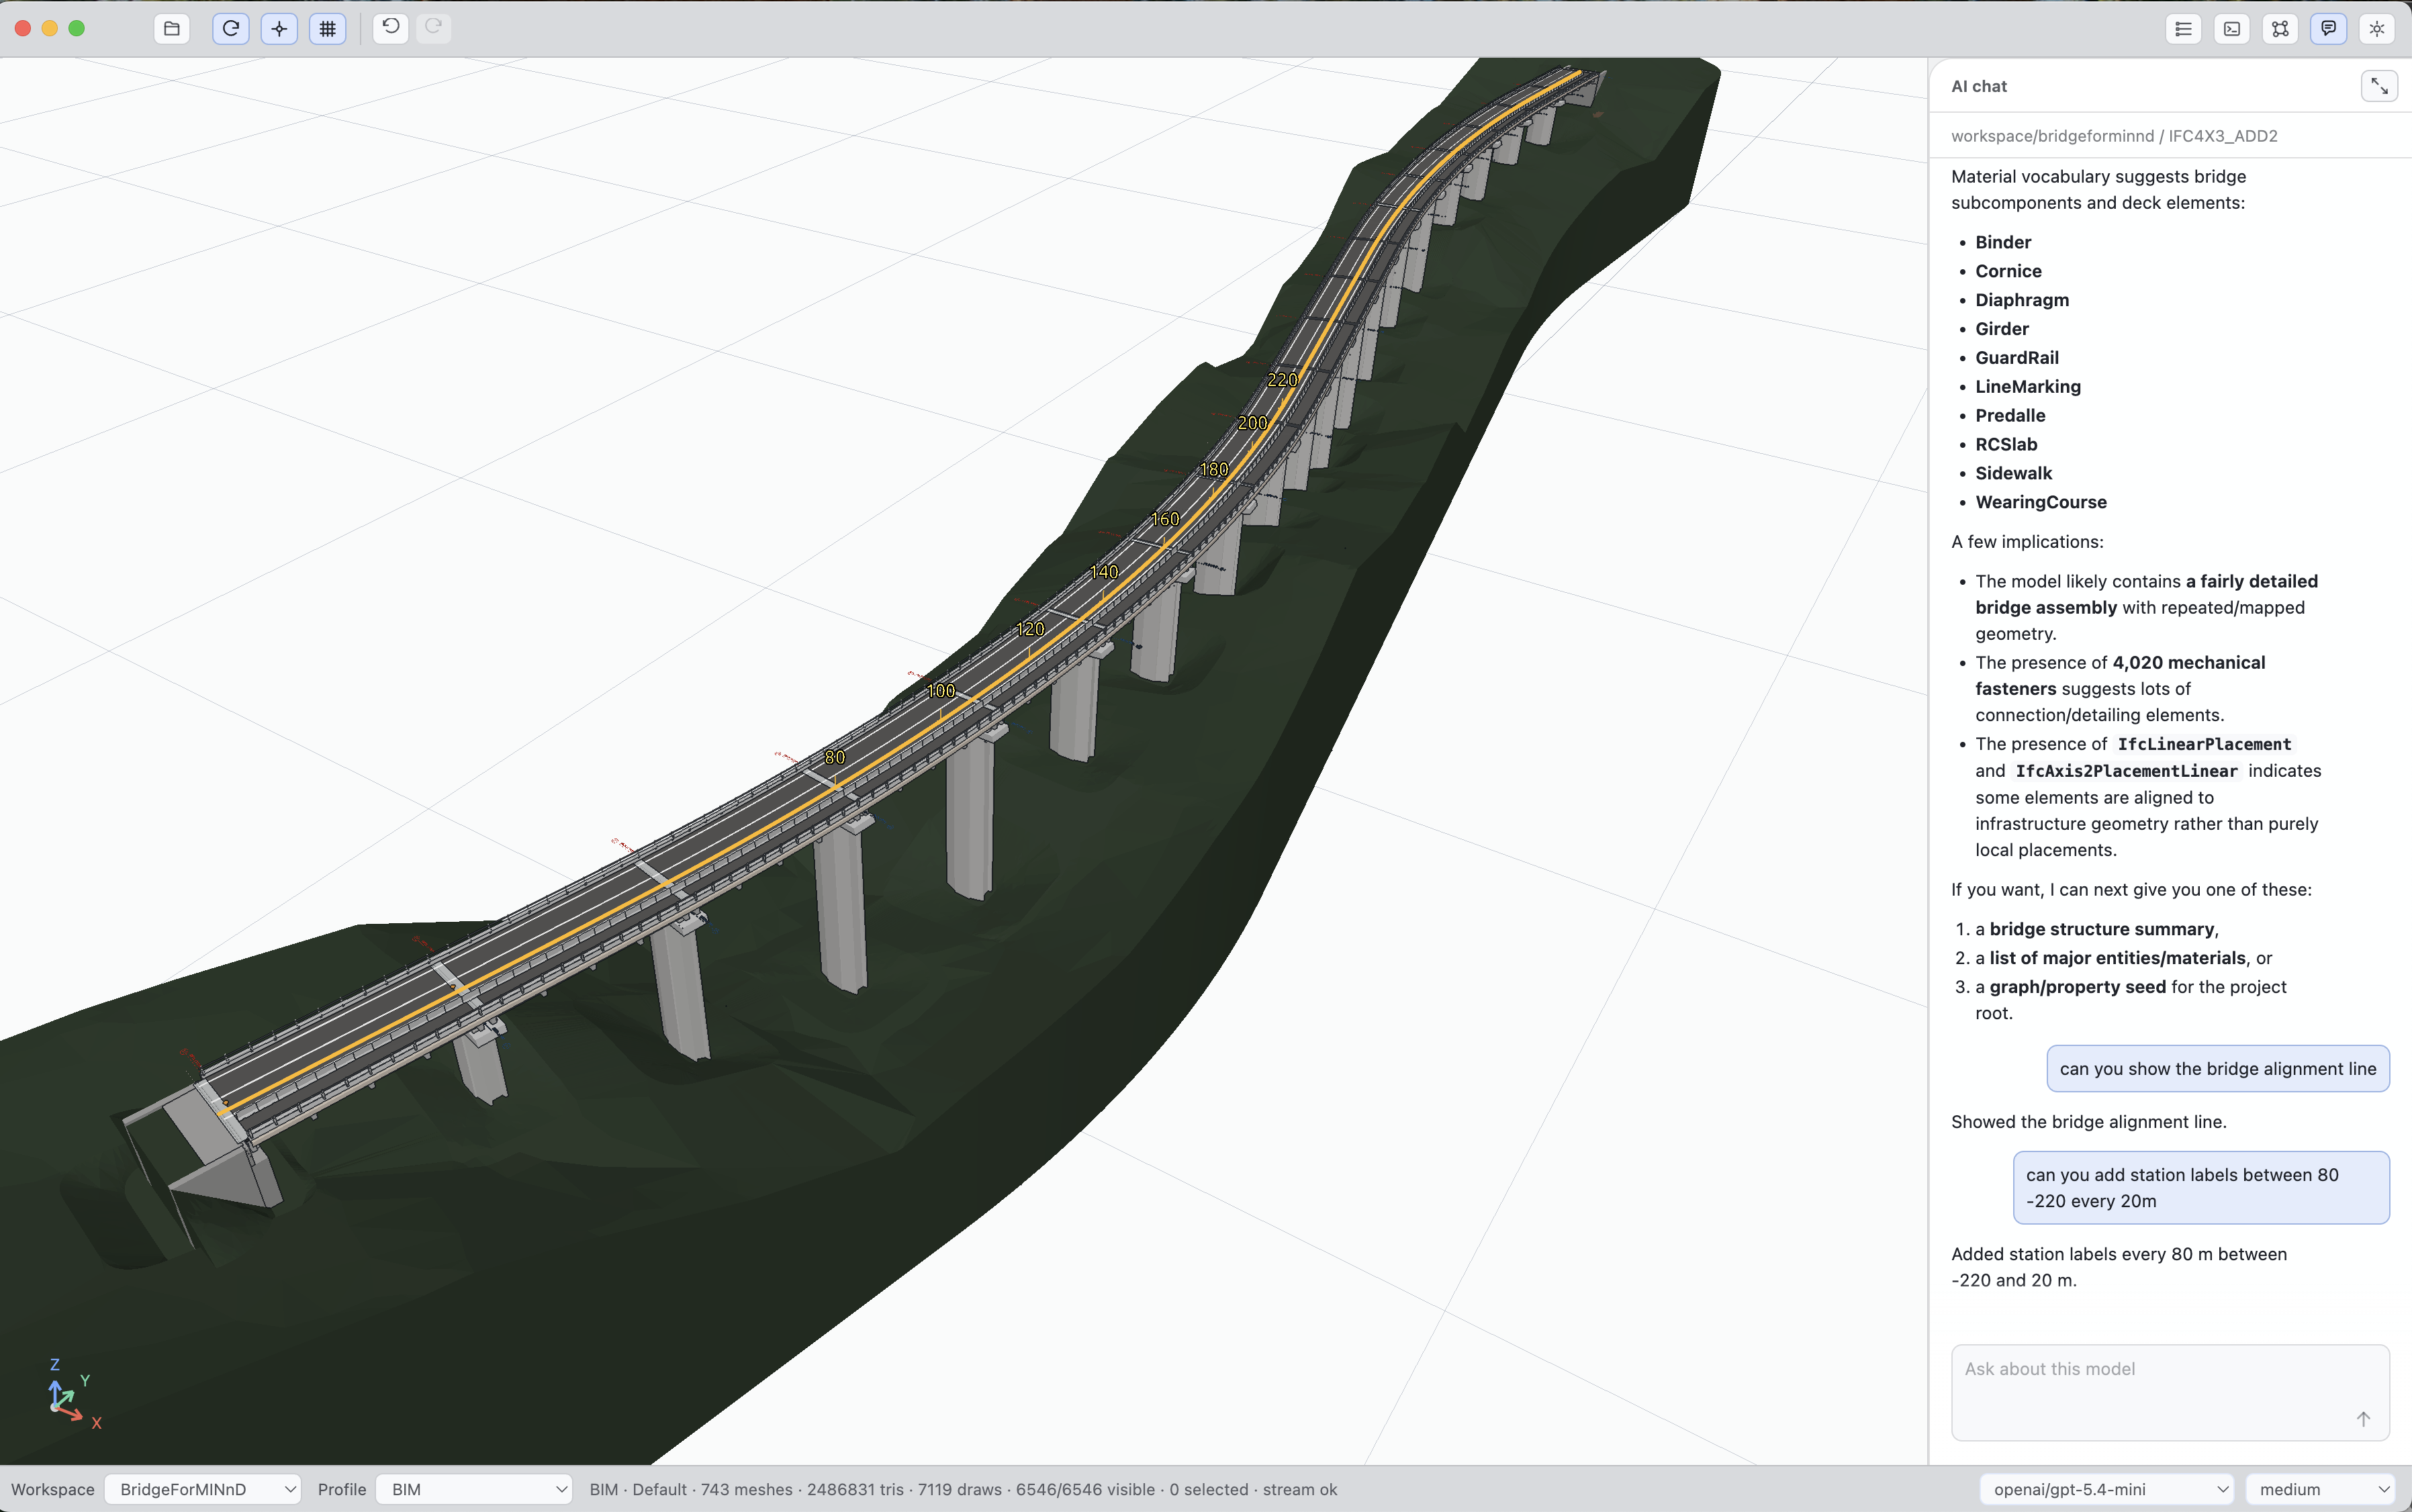This screenshot has width=2412, height=1512.
Task: Click the 'stream ok' status text
Action: coord(1299,1489)
